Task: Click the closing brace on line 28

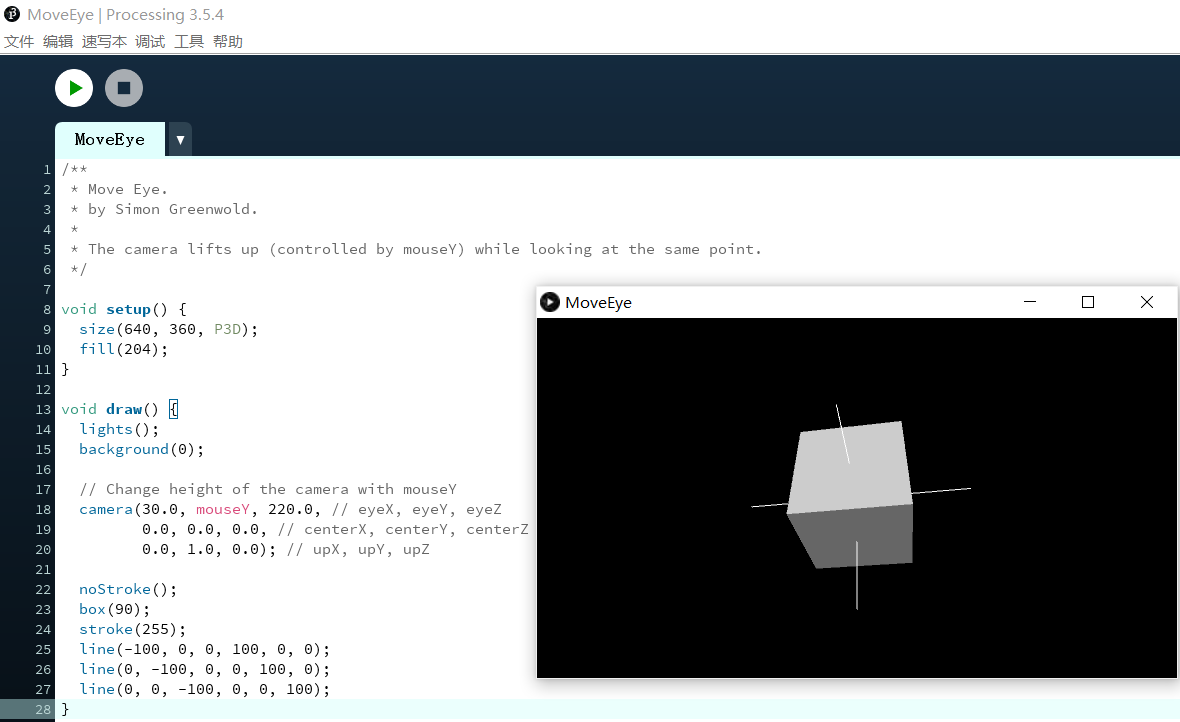Action: (x=65, y=709)
